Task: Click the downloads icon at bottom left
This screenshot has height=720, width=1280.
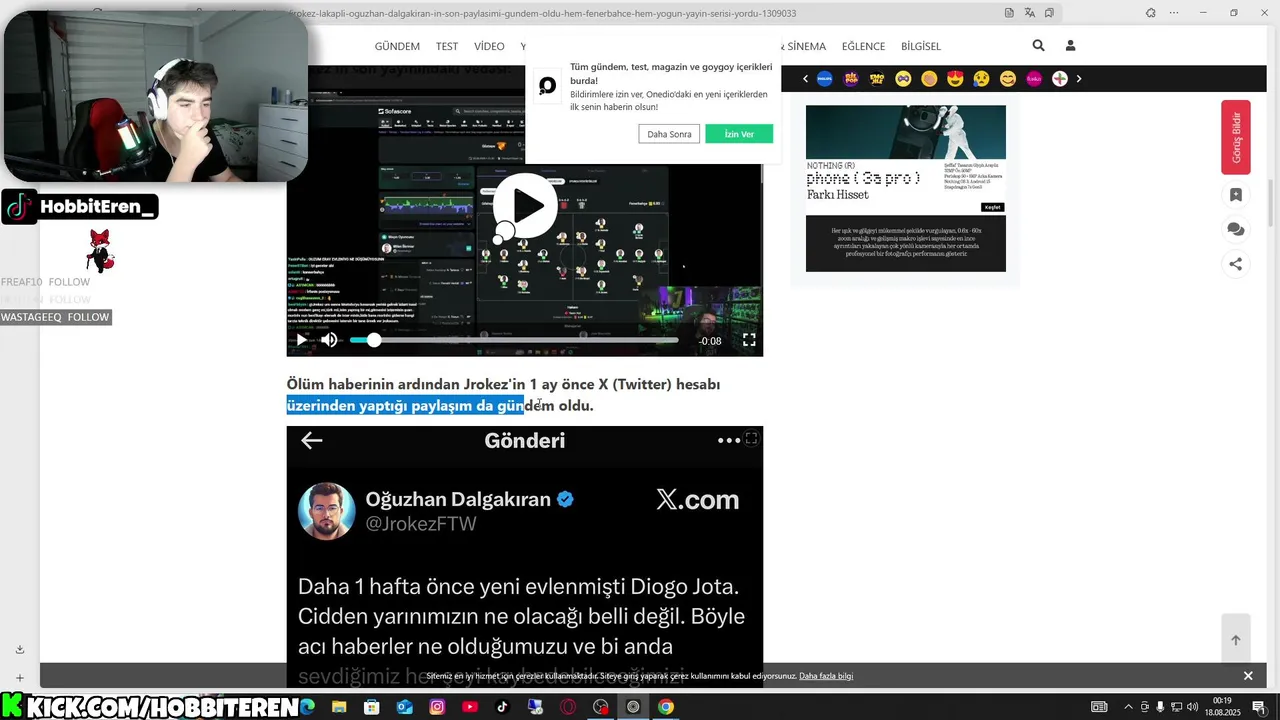Action: [x=19, y=649]
